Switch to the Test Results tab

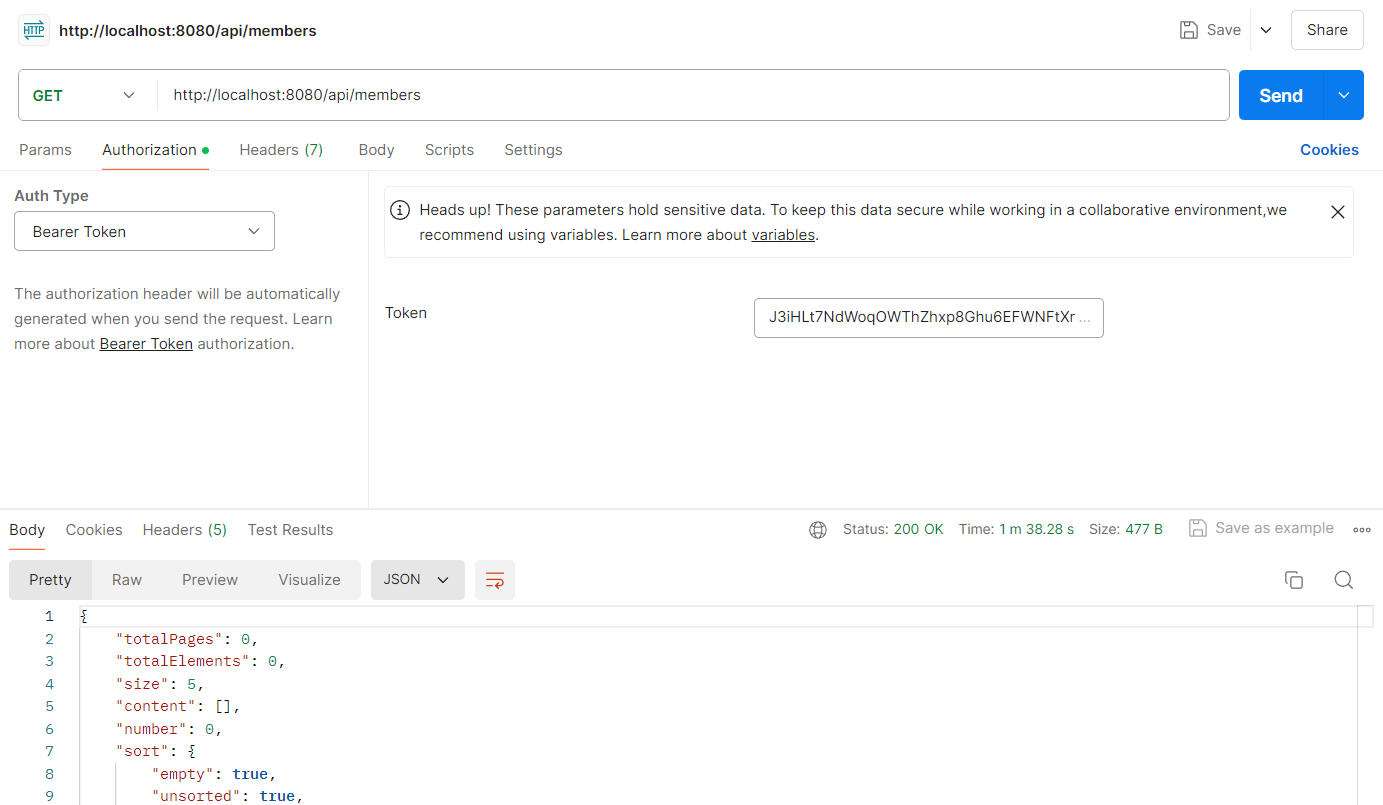click(x=290, y=529)
